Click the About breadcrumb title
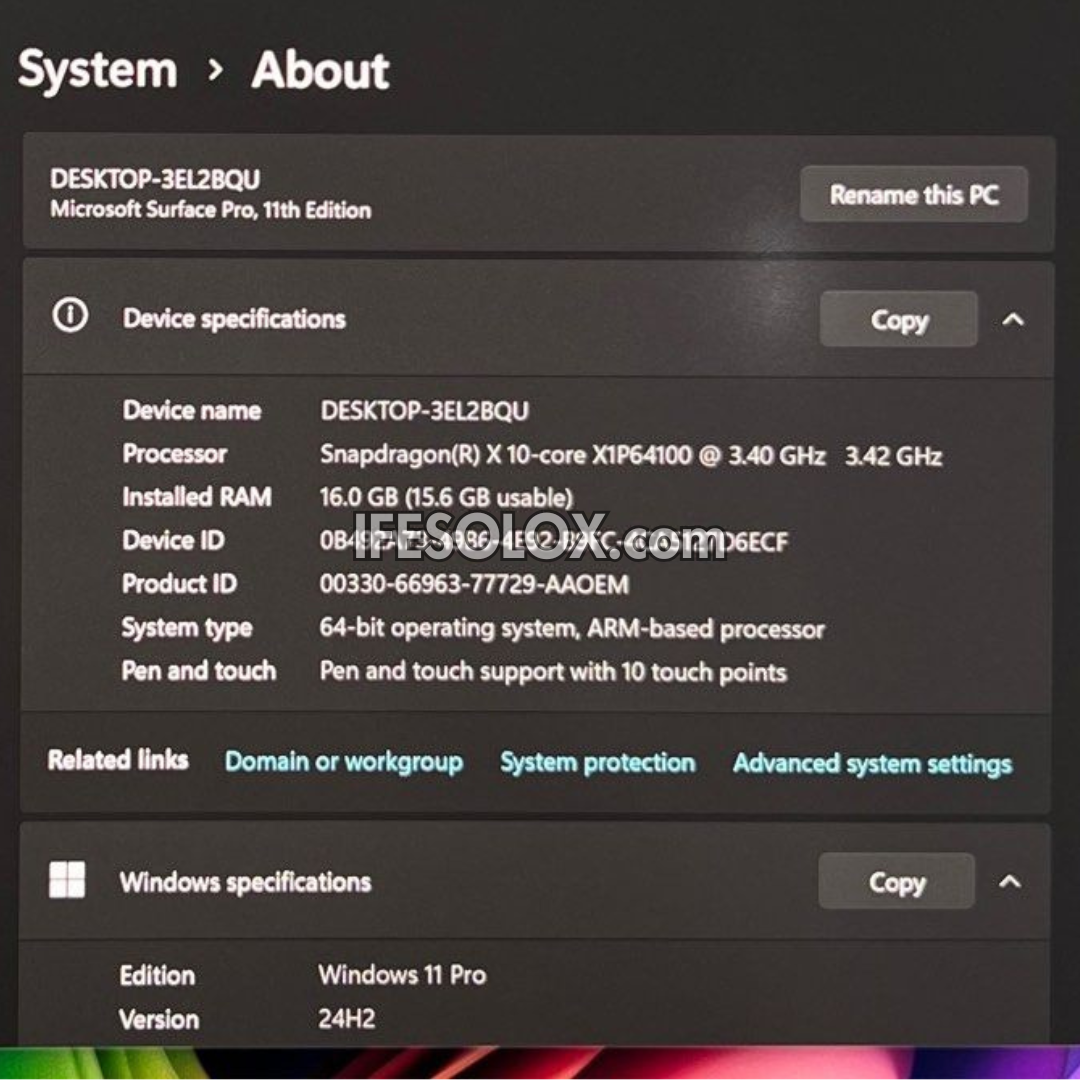Image resolution: width=1080 pixels, height=1080 pixels. coord(320,71)
